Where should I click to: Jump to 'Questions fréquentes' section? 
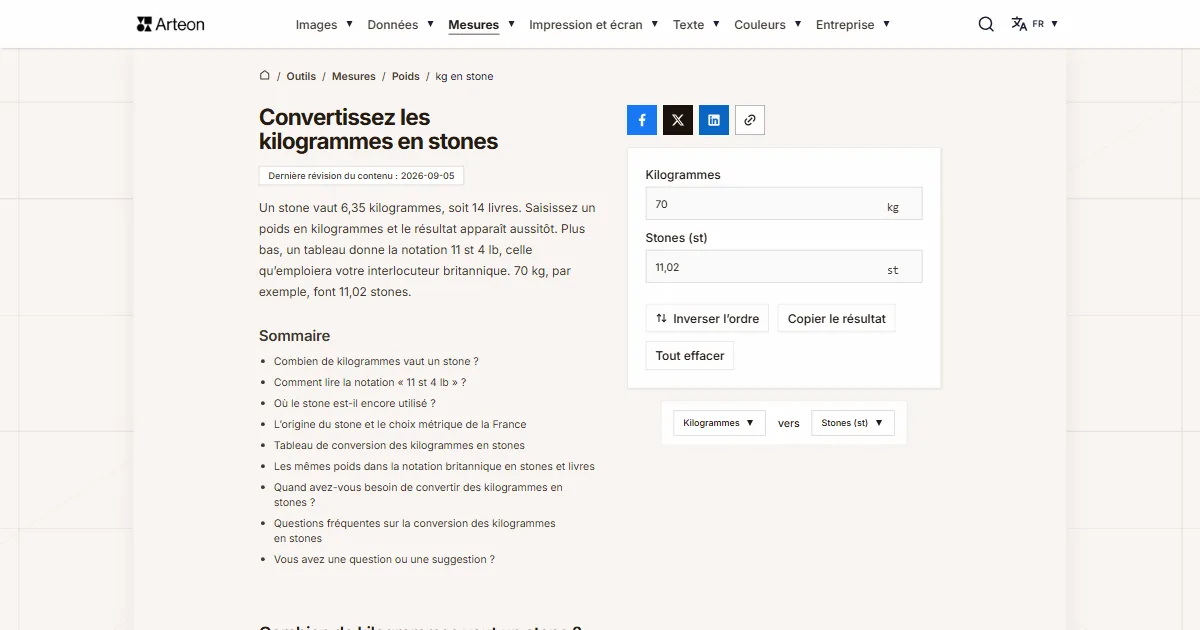(x=415, y=531)
